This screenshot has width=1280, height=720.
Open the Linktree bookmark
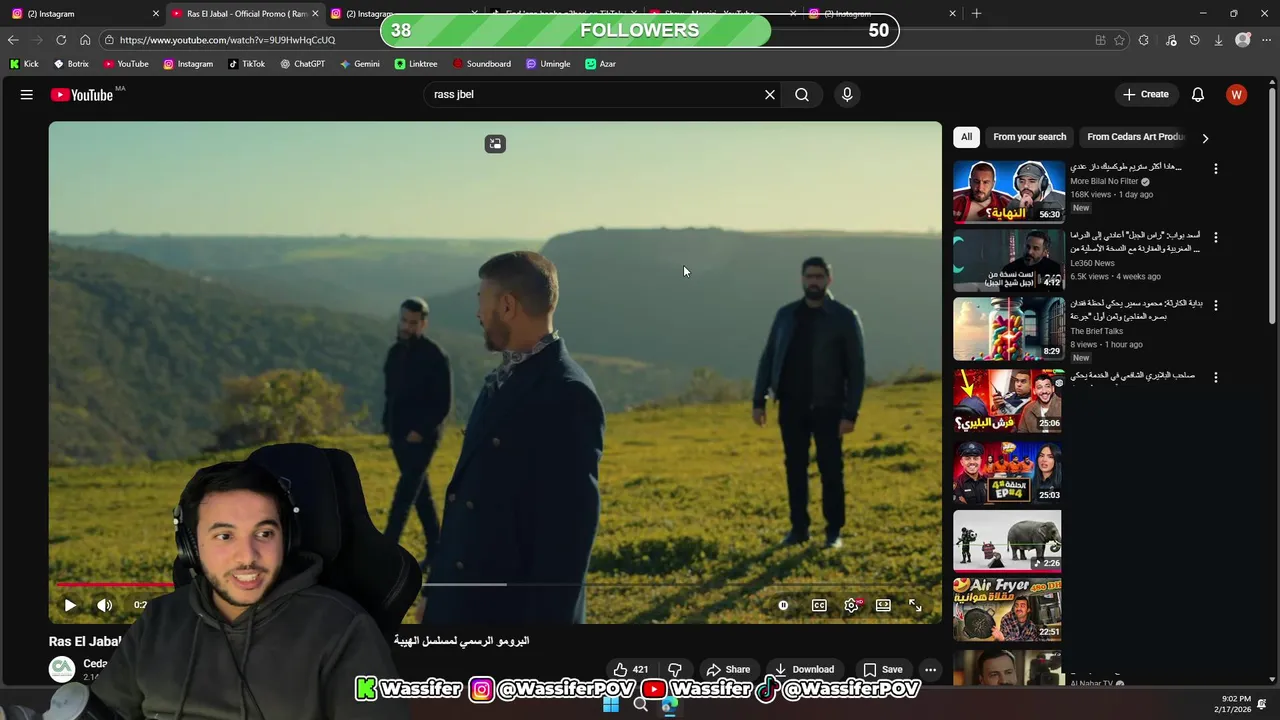click(416, 64)
